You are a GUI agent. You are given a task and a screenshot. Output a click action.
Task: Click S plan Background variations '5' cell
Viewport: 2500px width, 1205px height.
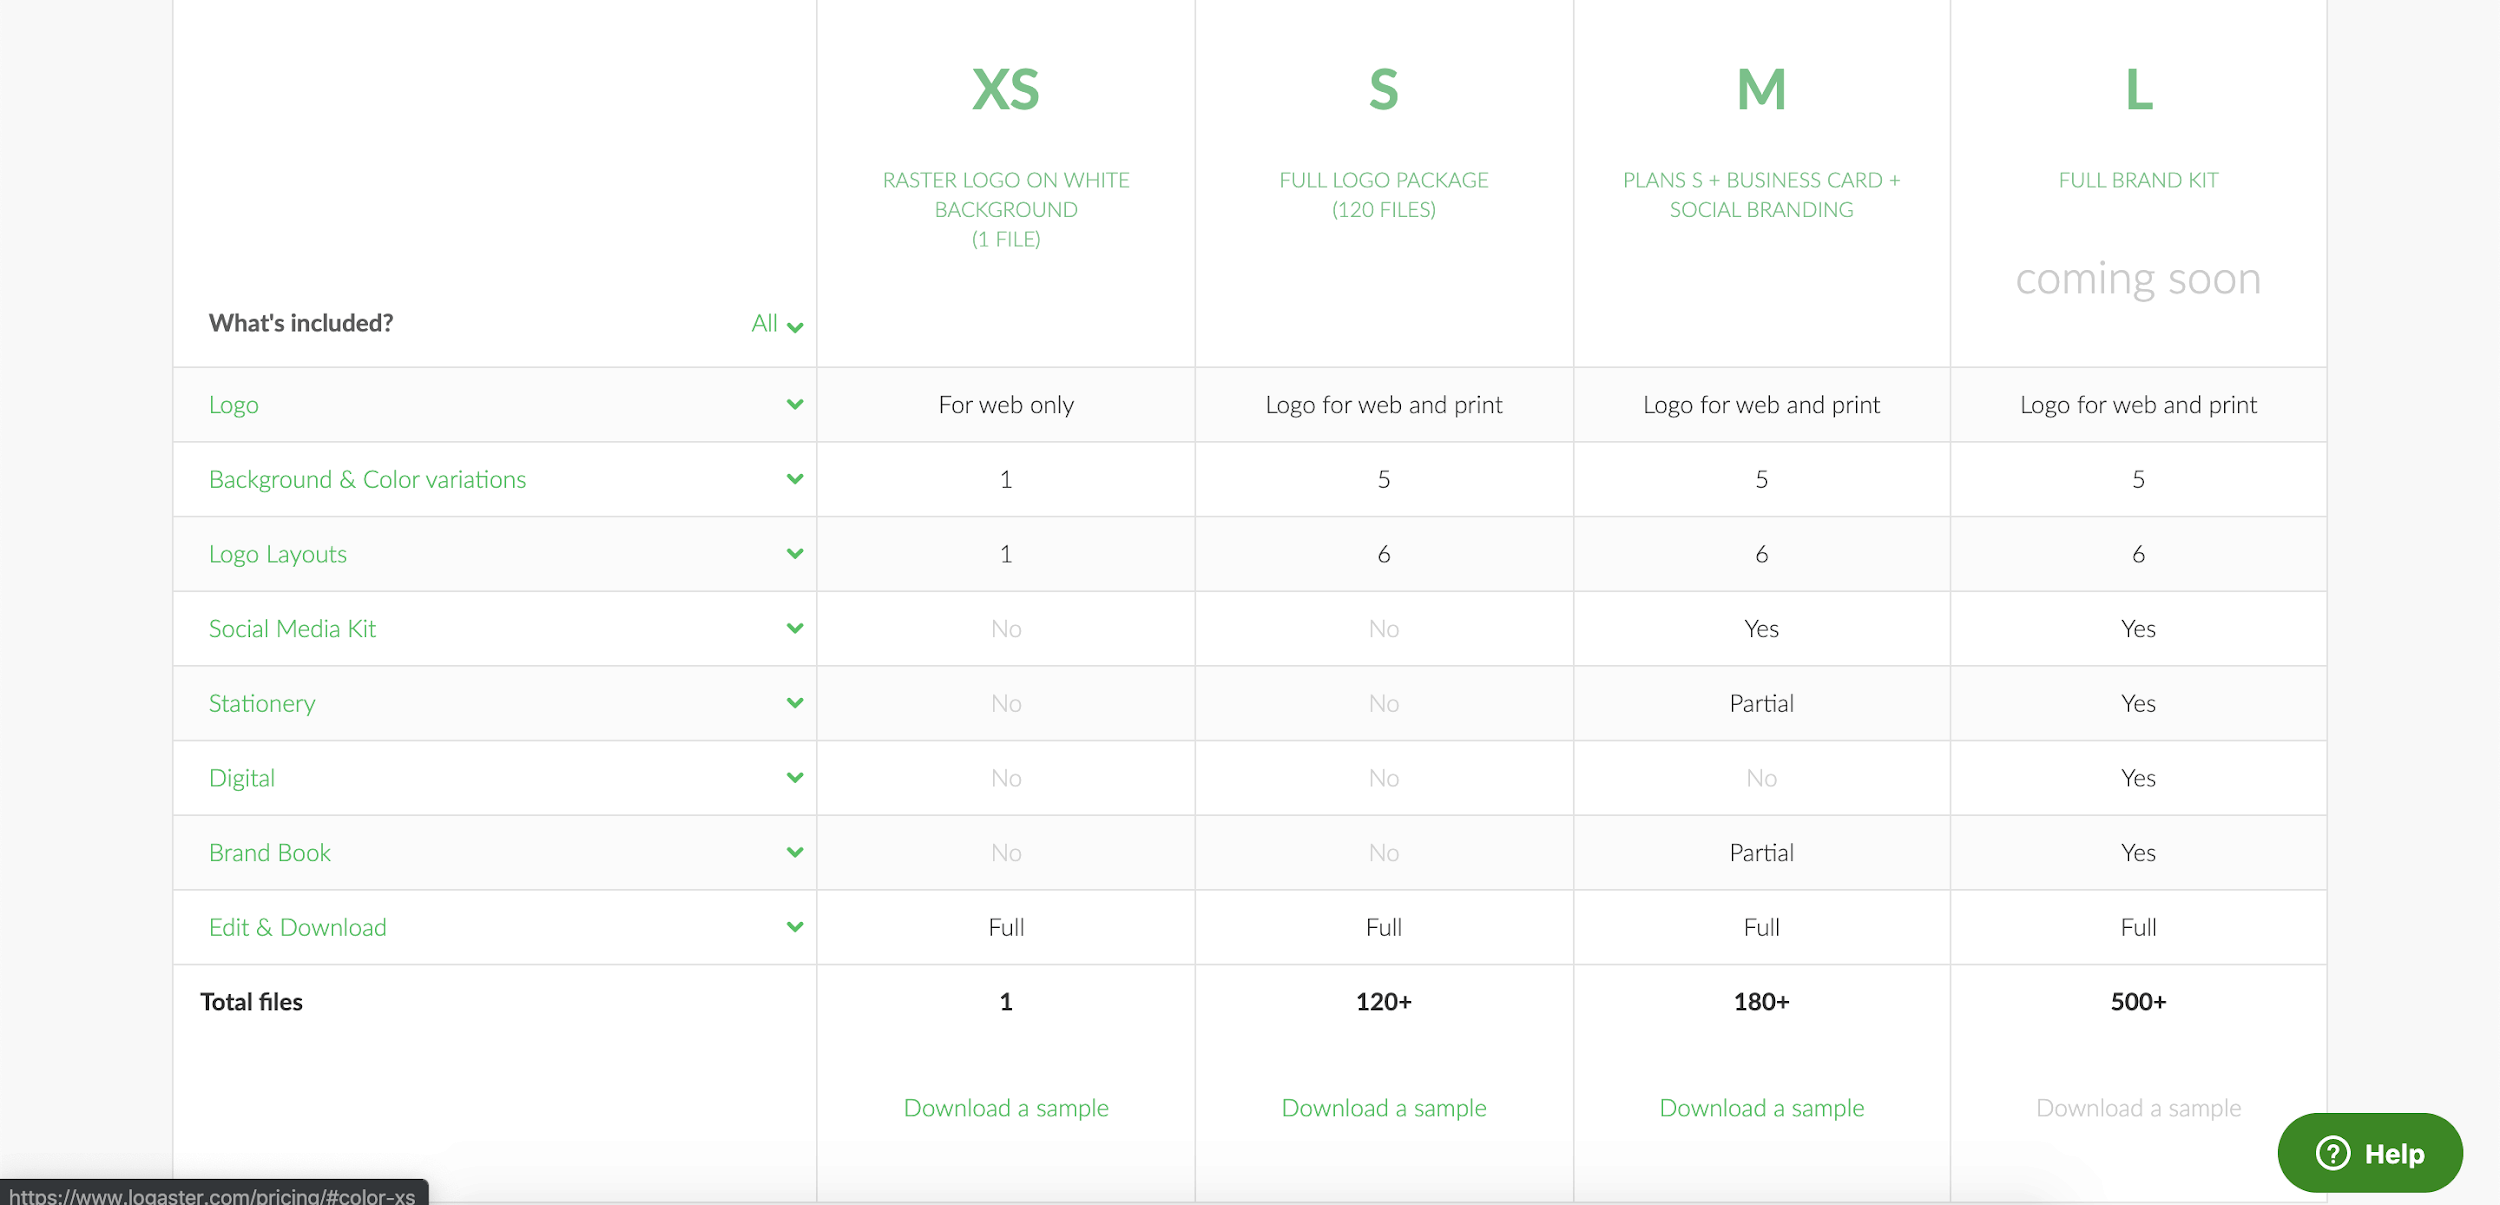[1384, 479]
